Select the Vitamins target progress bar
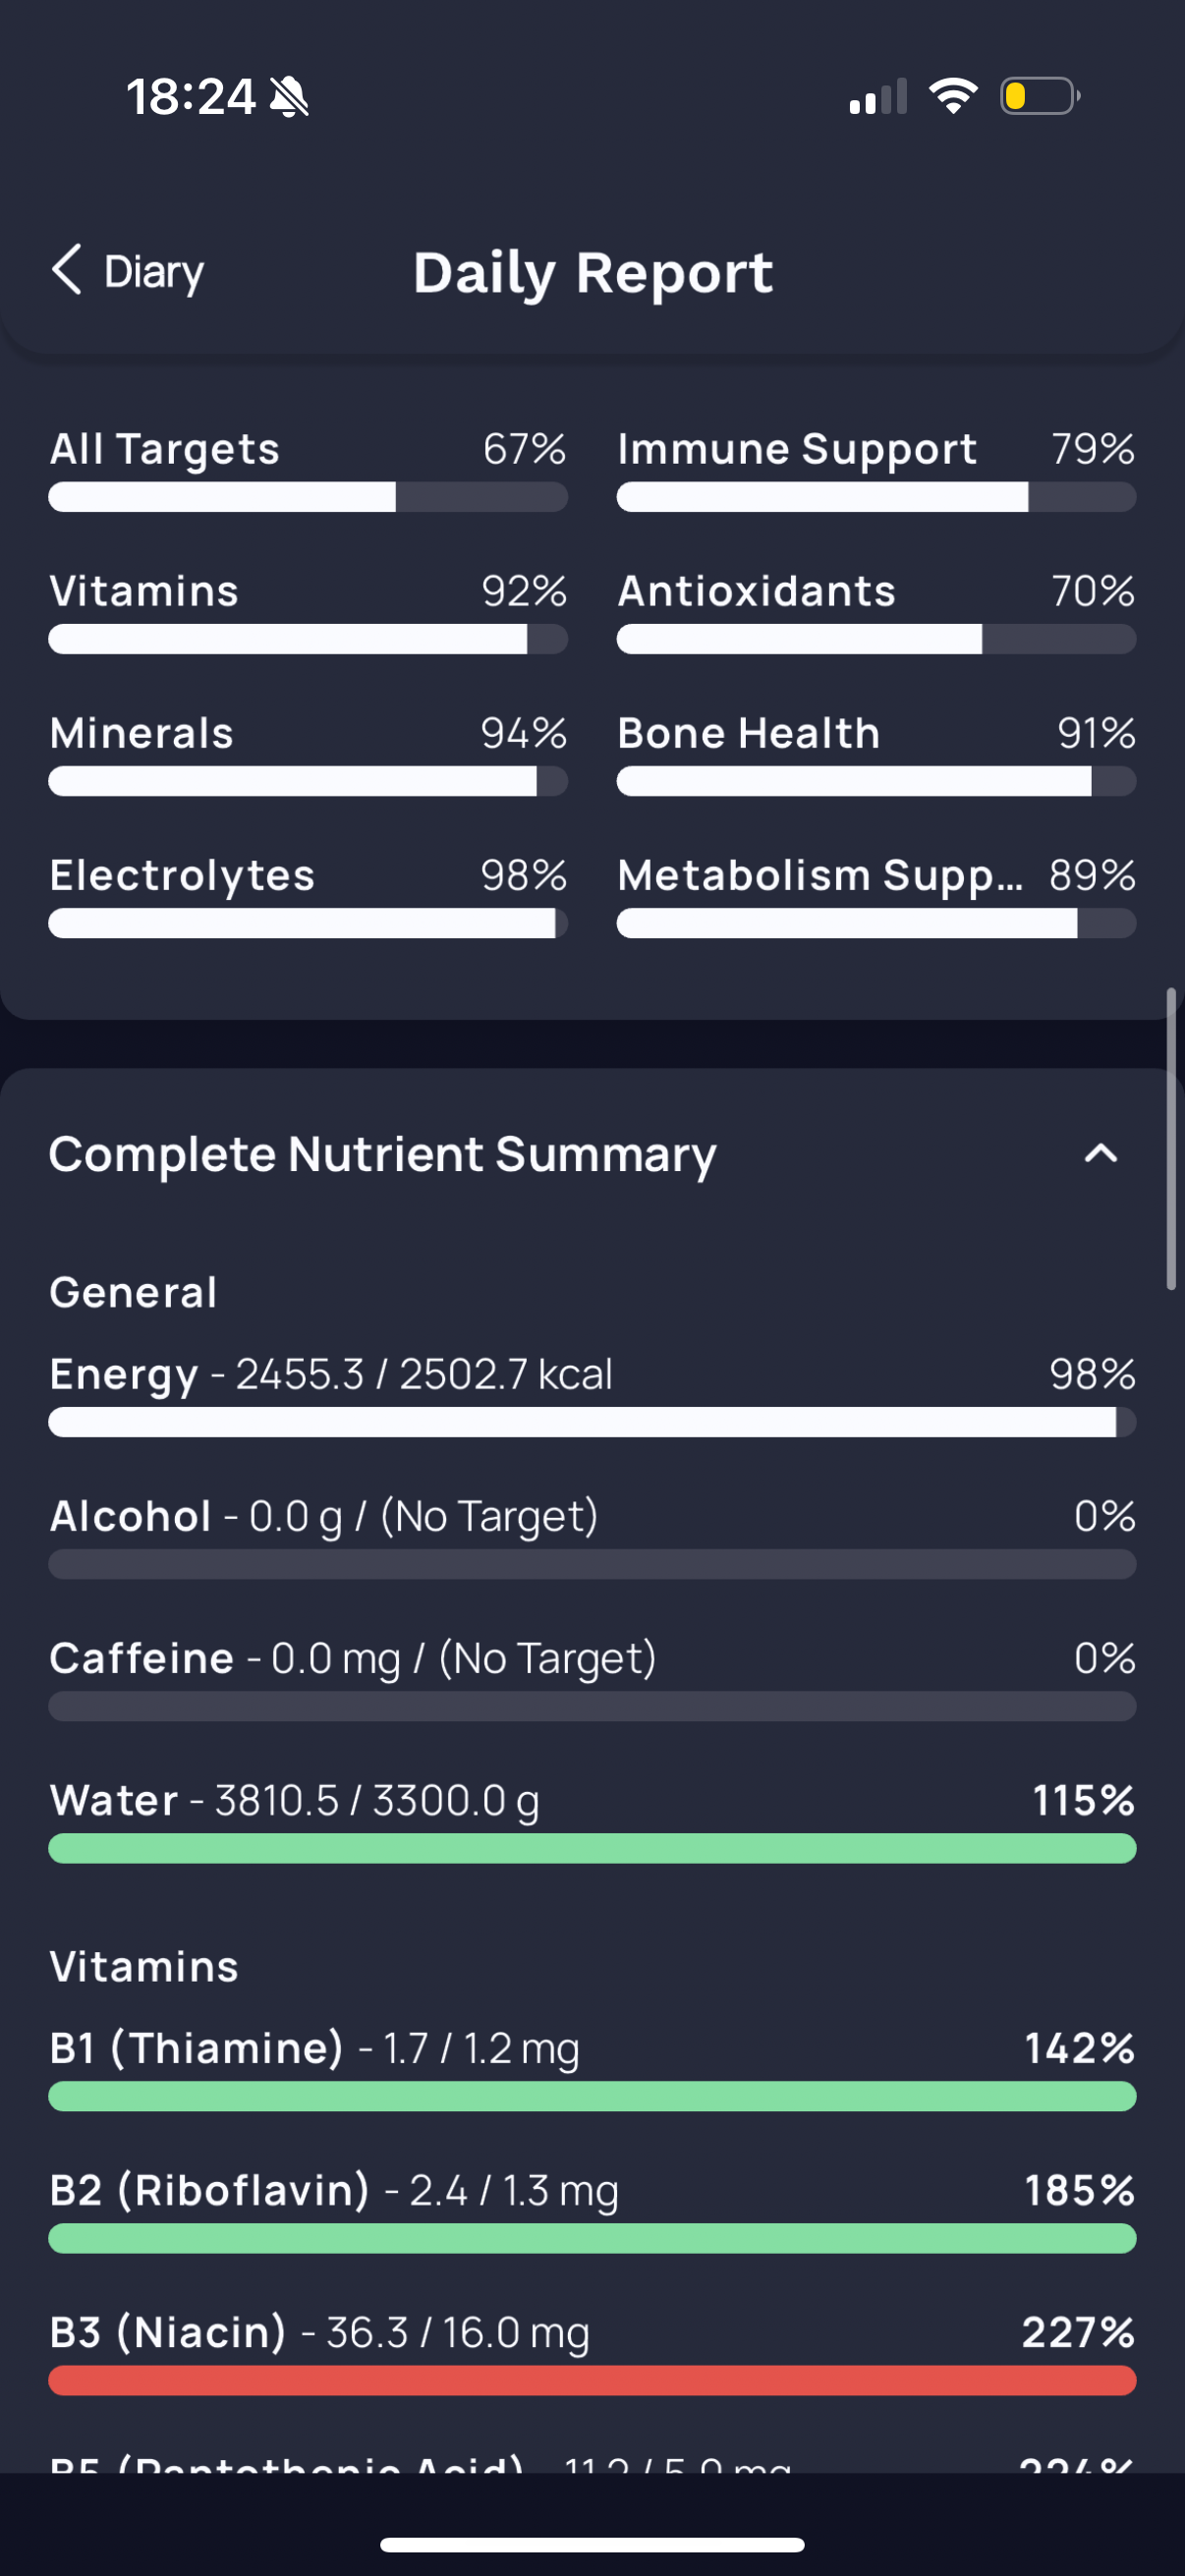Image resolution: width=1185 pixels, height=2576 pixels. tap(308, 639)
